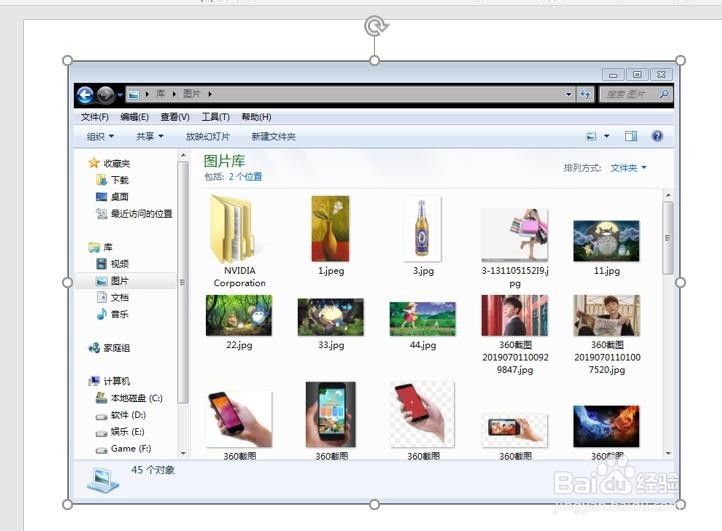Select 下载 in navigation pane
722x531 pixels.
pos(112,180)
